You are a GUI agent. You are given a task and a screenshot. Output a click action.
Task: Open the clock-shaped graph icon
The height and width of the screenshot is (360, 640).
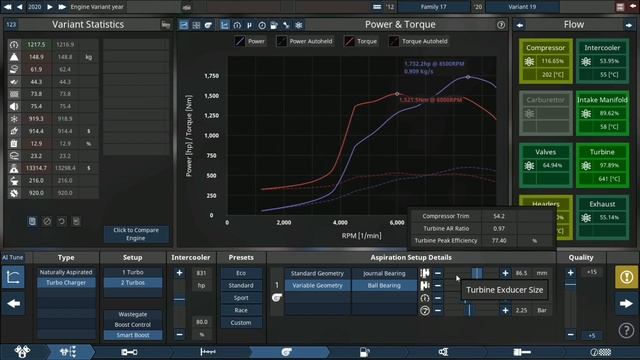click(x=262, y=25)
